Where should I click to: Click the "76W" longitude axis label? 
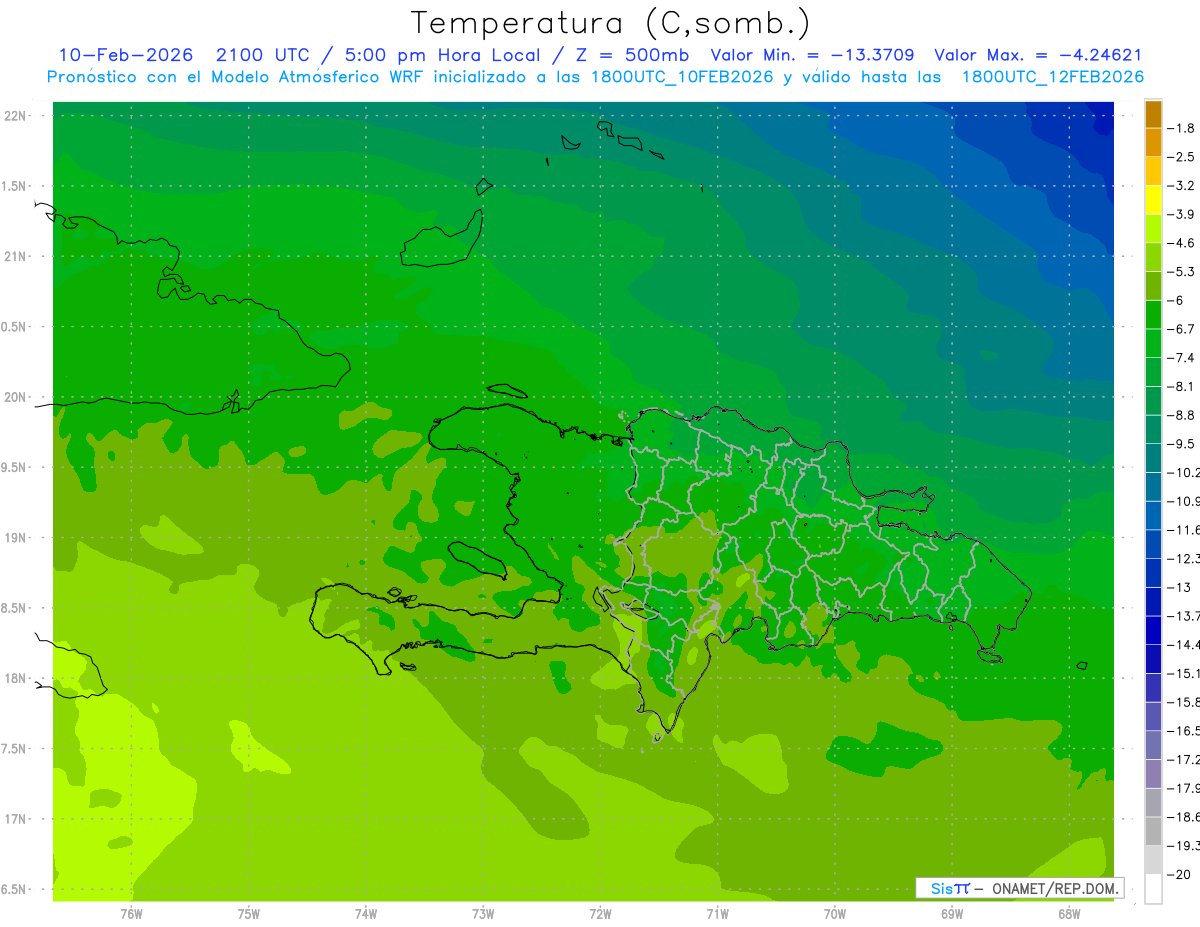pos(131,913)
